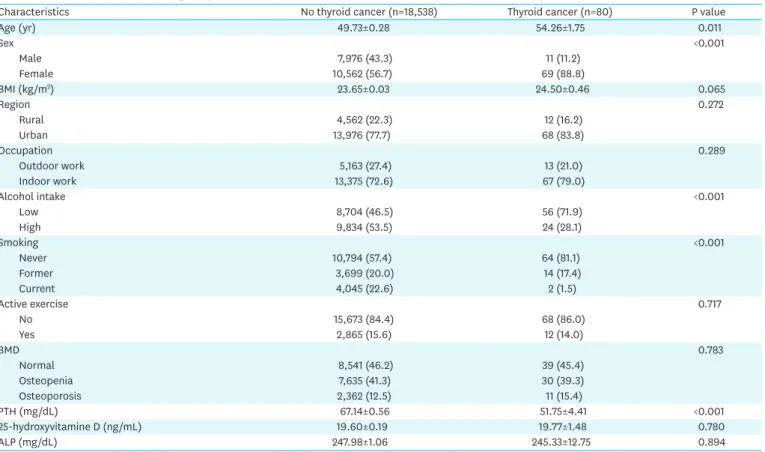Select the cell 3,699 (20.0)
Screen dimensions: 765x452
(364, 273)
